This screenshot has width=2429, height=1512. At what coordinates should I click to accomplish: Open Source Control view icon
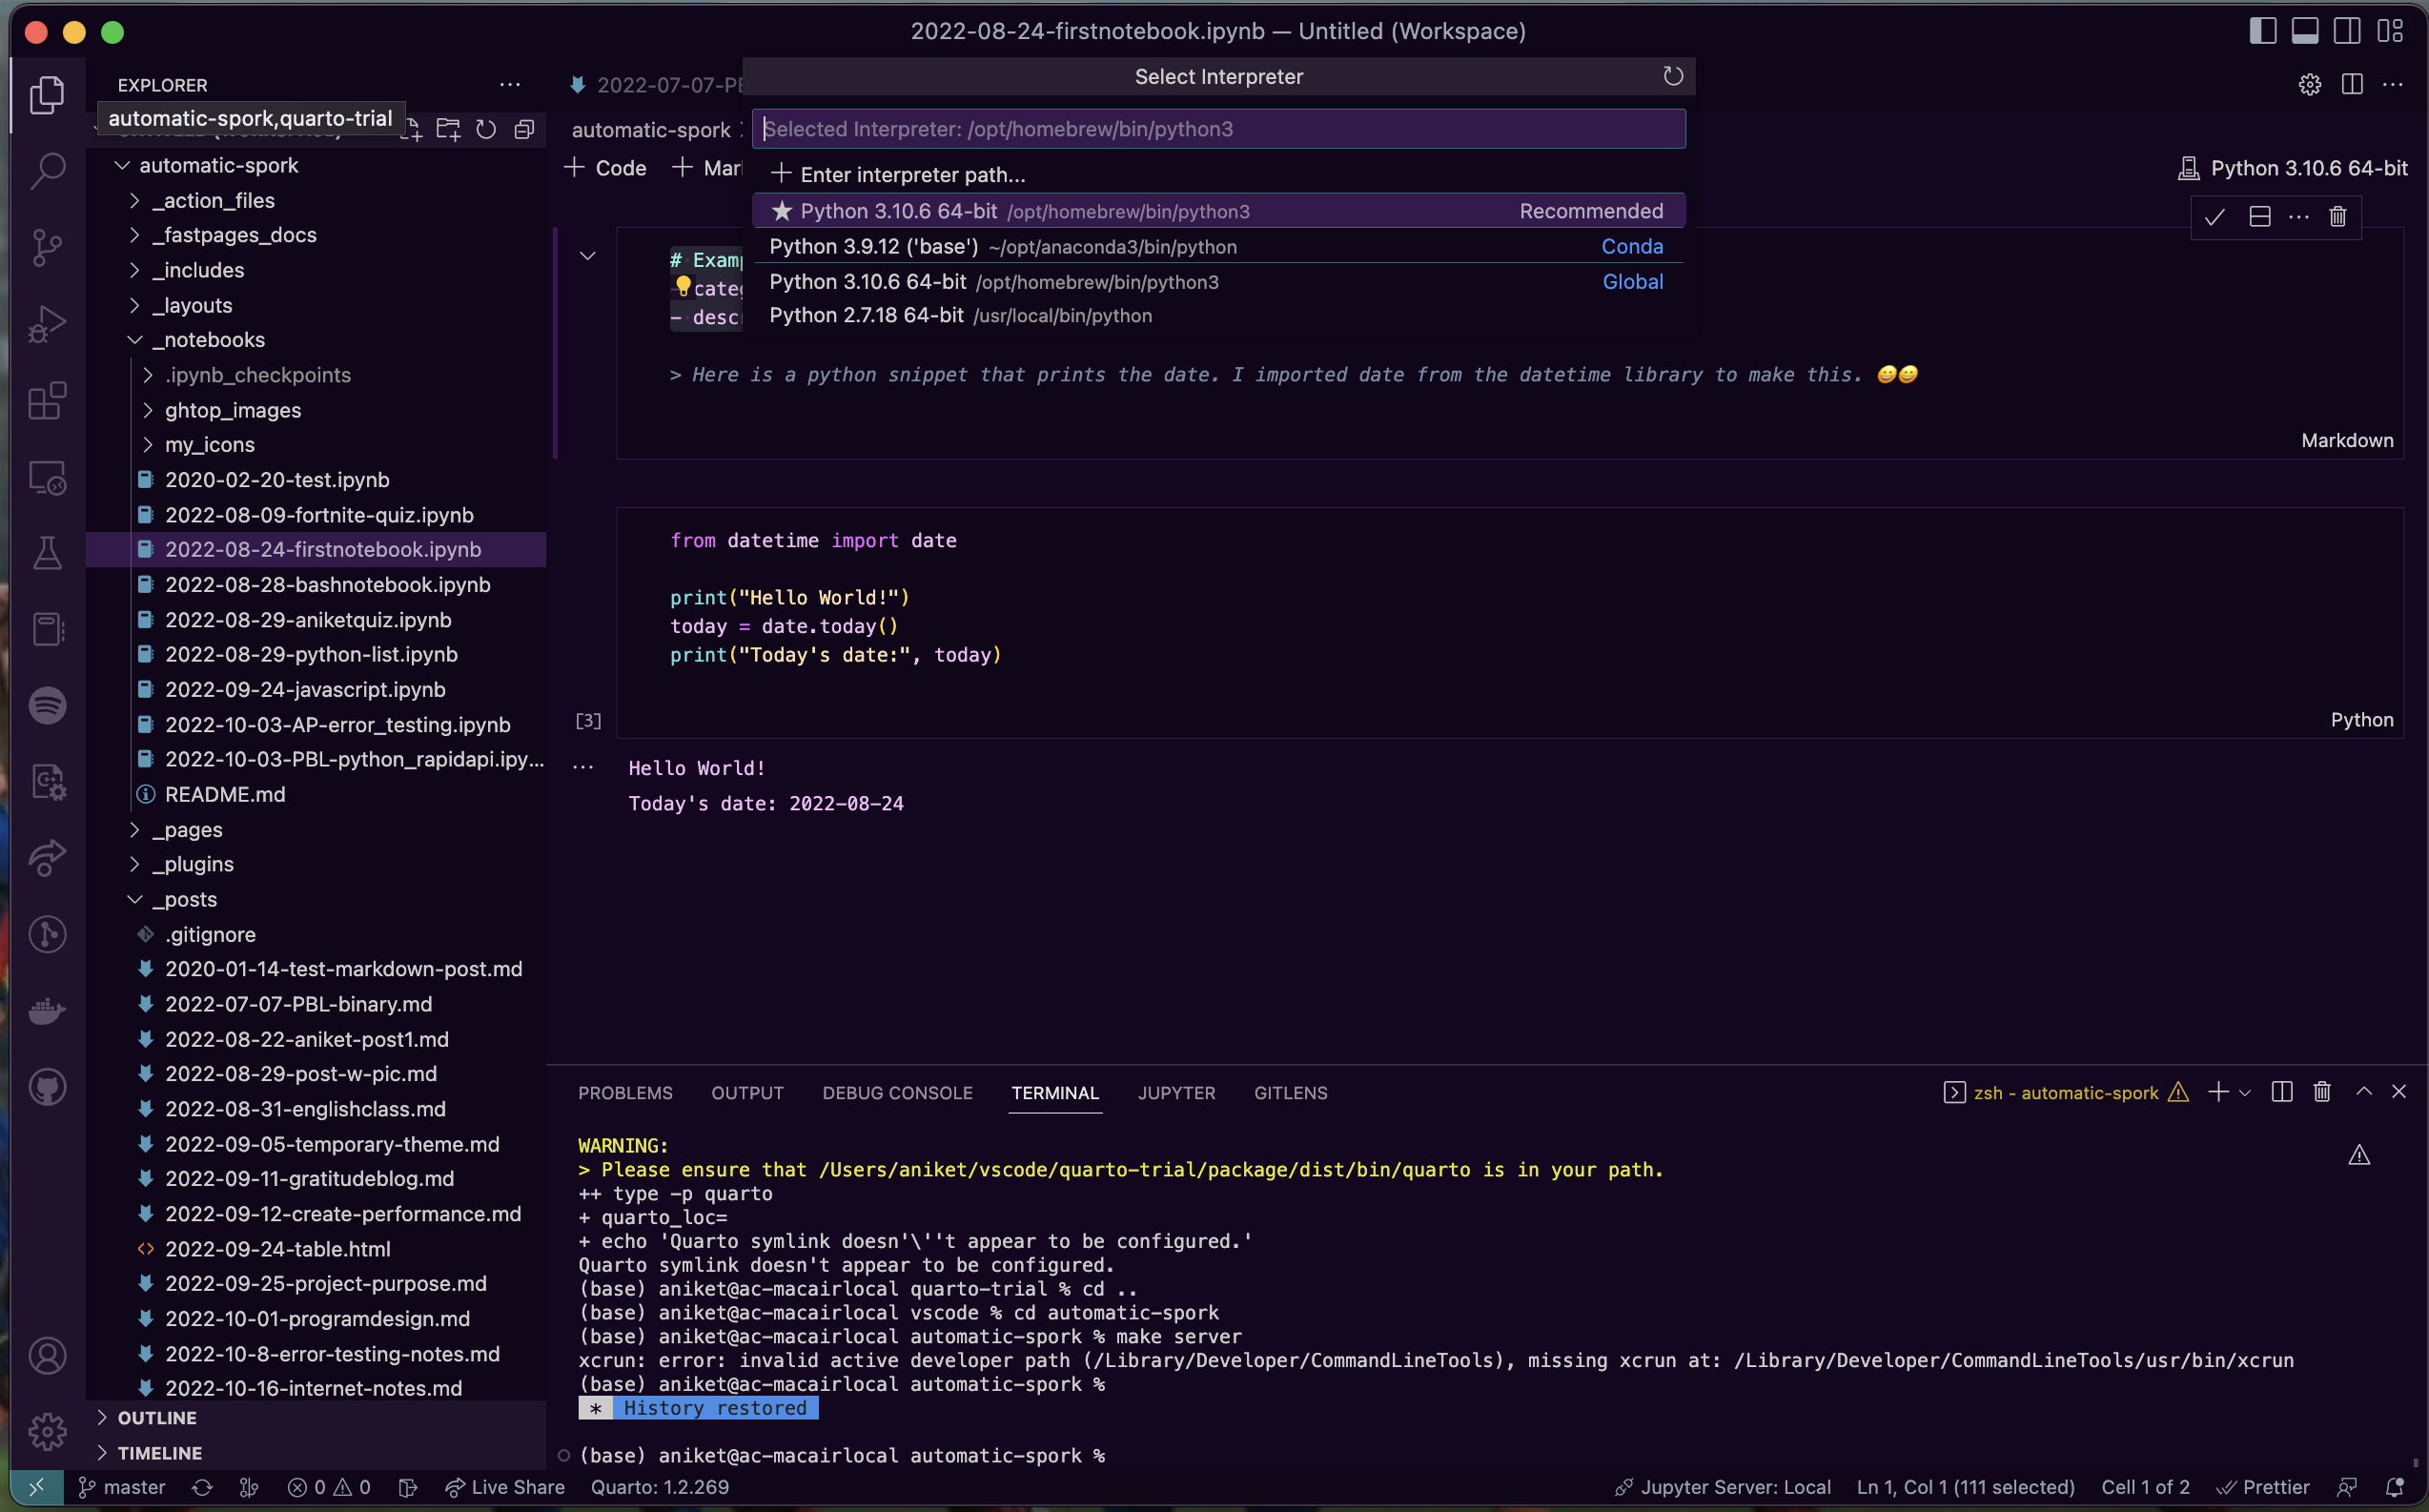(x=47, y=248)
